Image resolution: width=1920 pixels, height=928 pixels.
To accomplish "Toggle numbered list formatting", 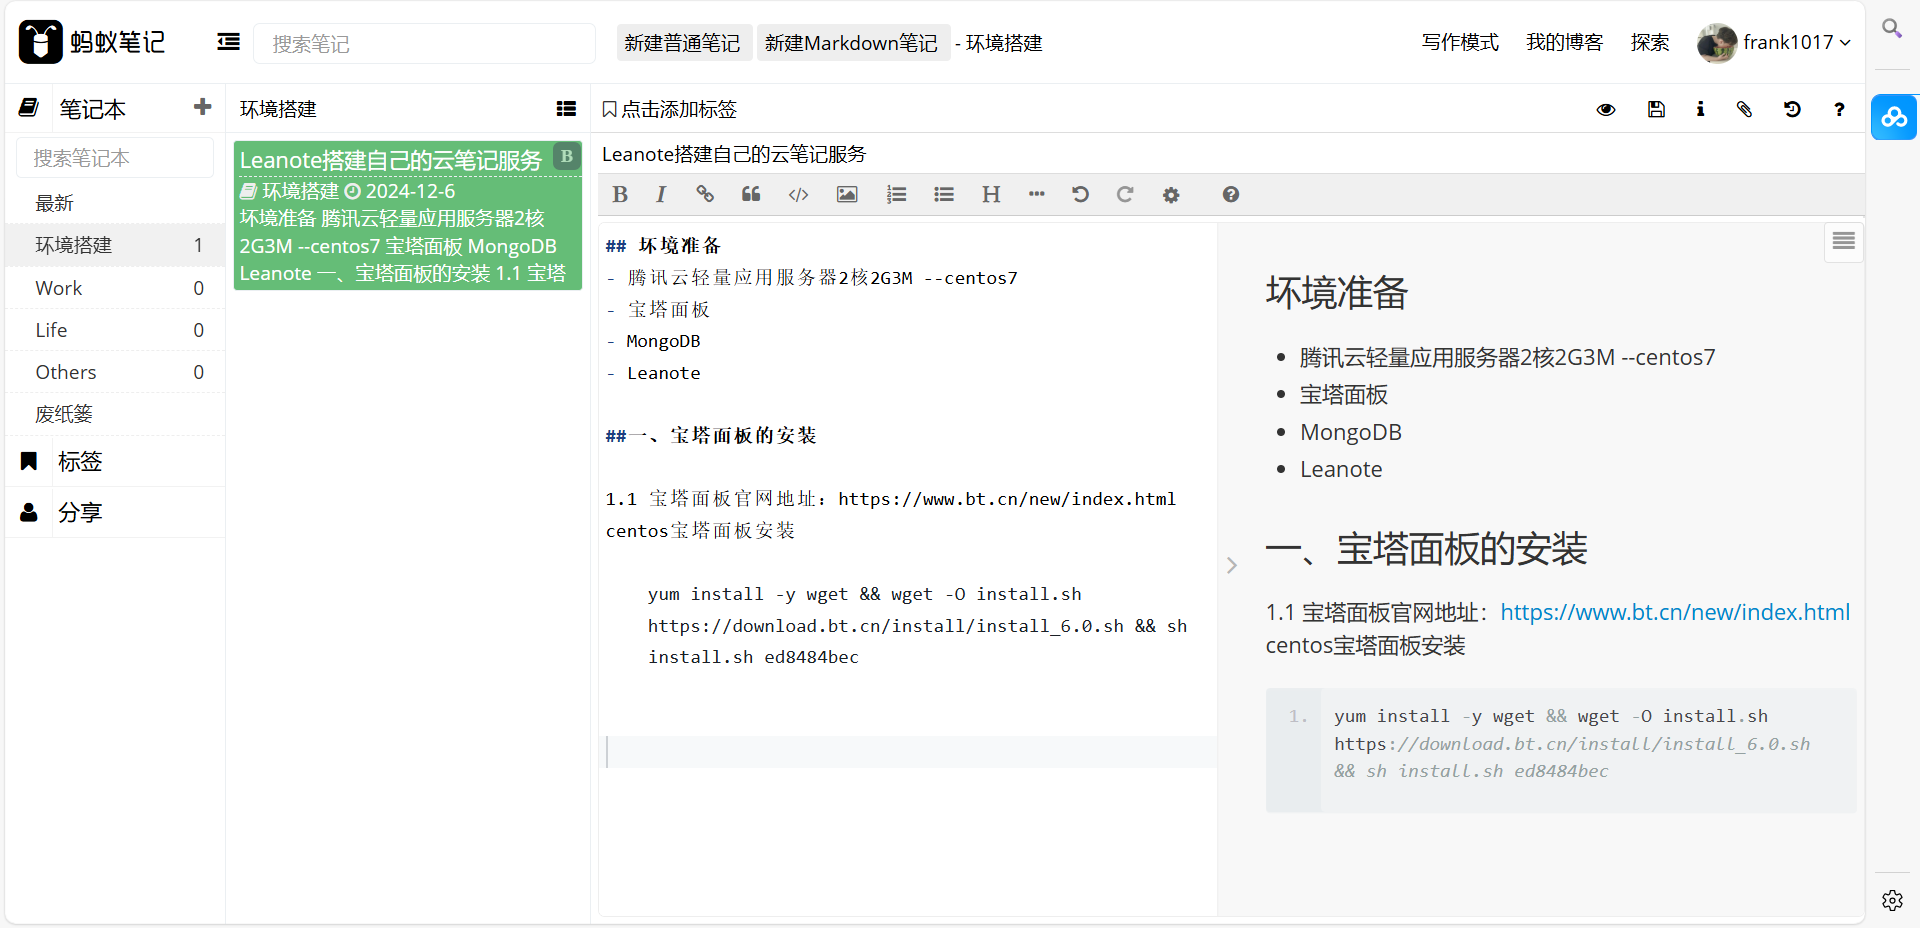I will pyautogui.click(x=896, y=194).
